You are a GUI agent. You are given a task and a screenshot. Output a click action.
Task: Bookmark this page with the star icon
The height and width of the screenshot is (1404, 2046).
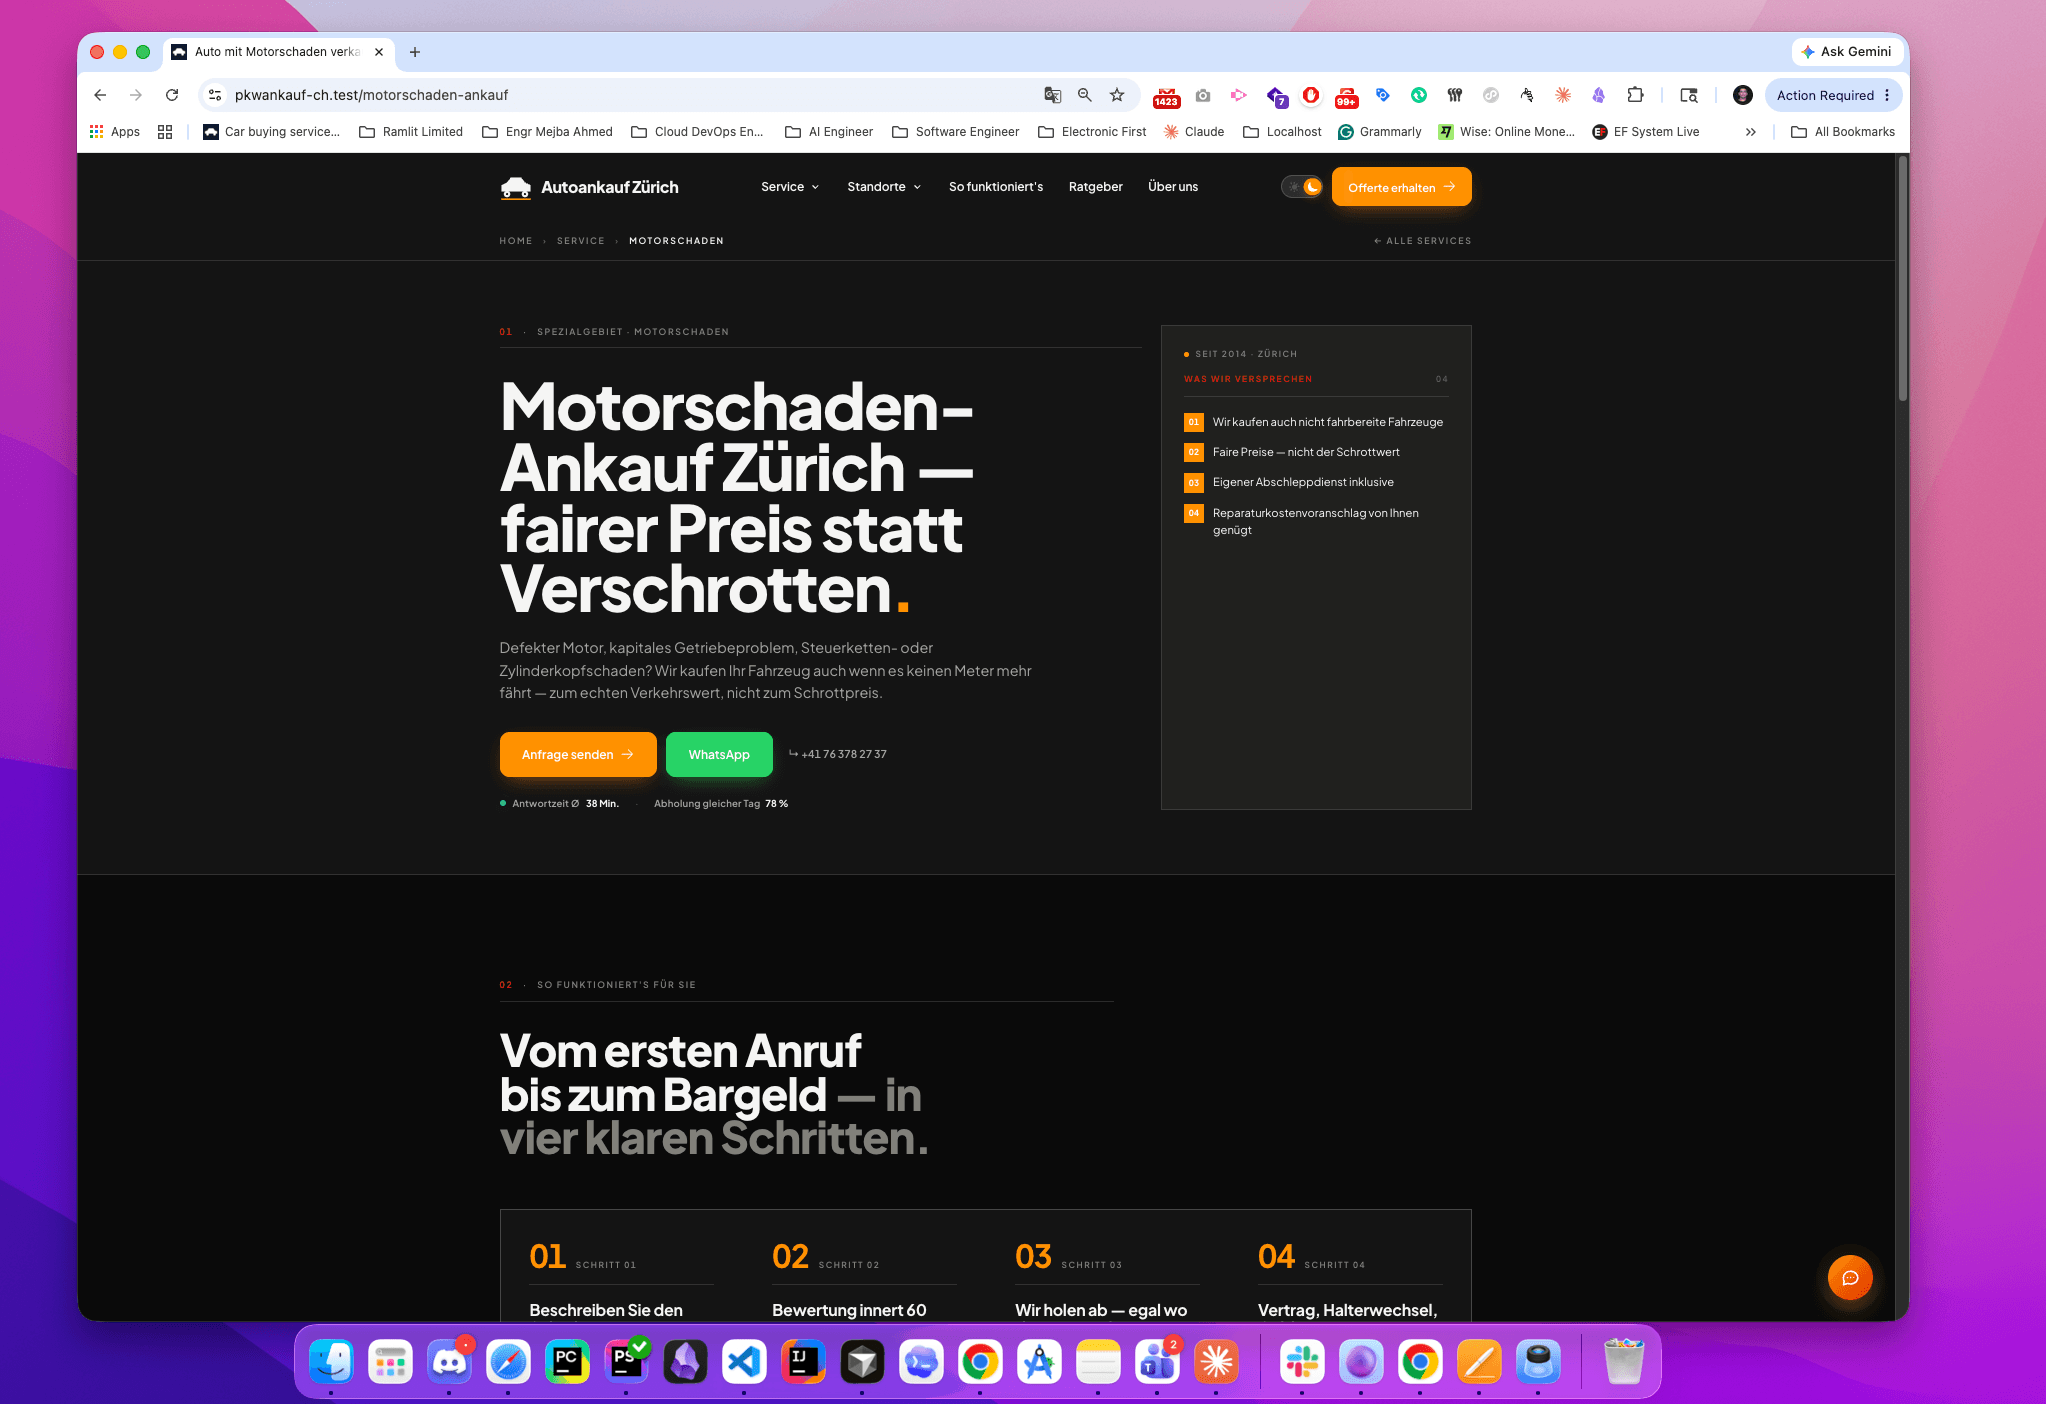(x=1117, y=95)
